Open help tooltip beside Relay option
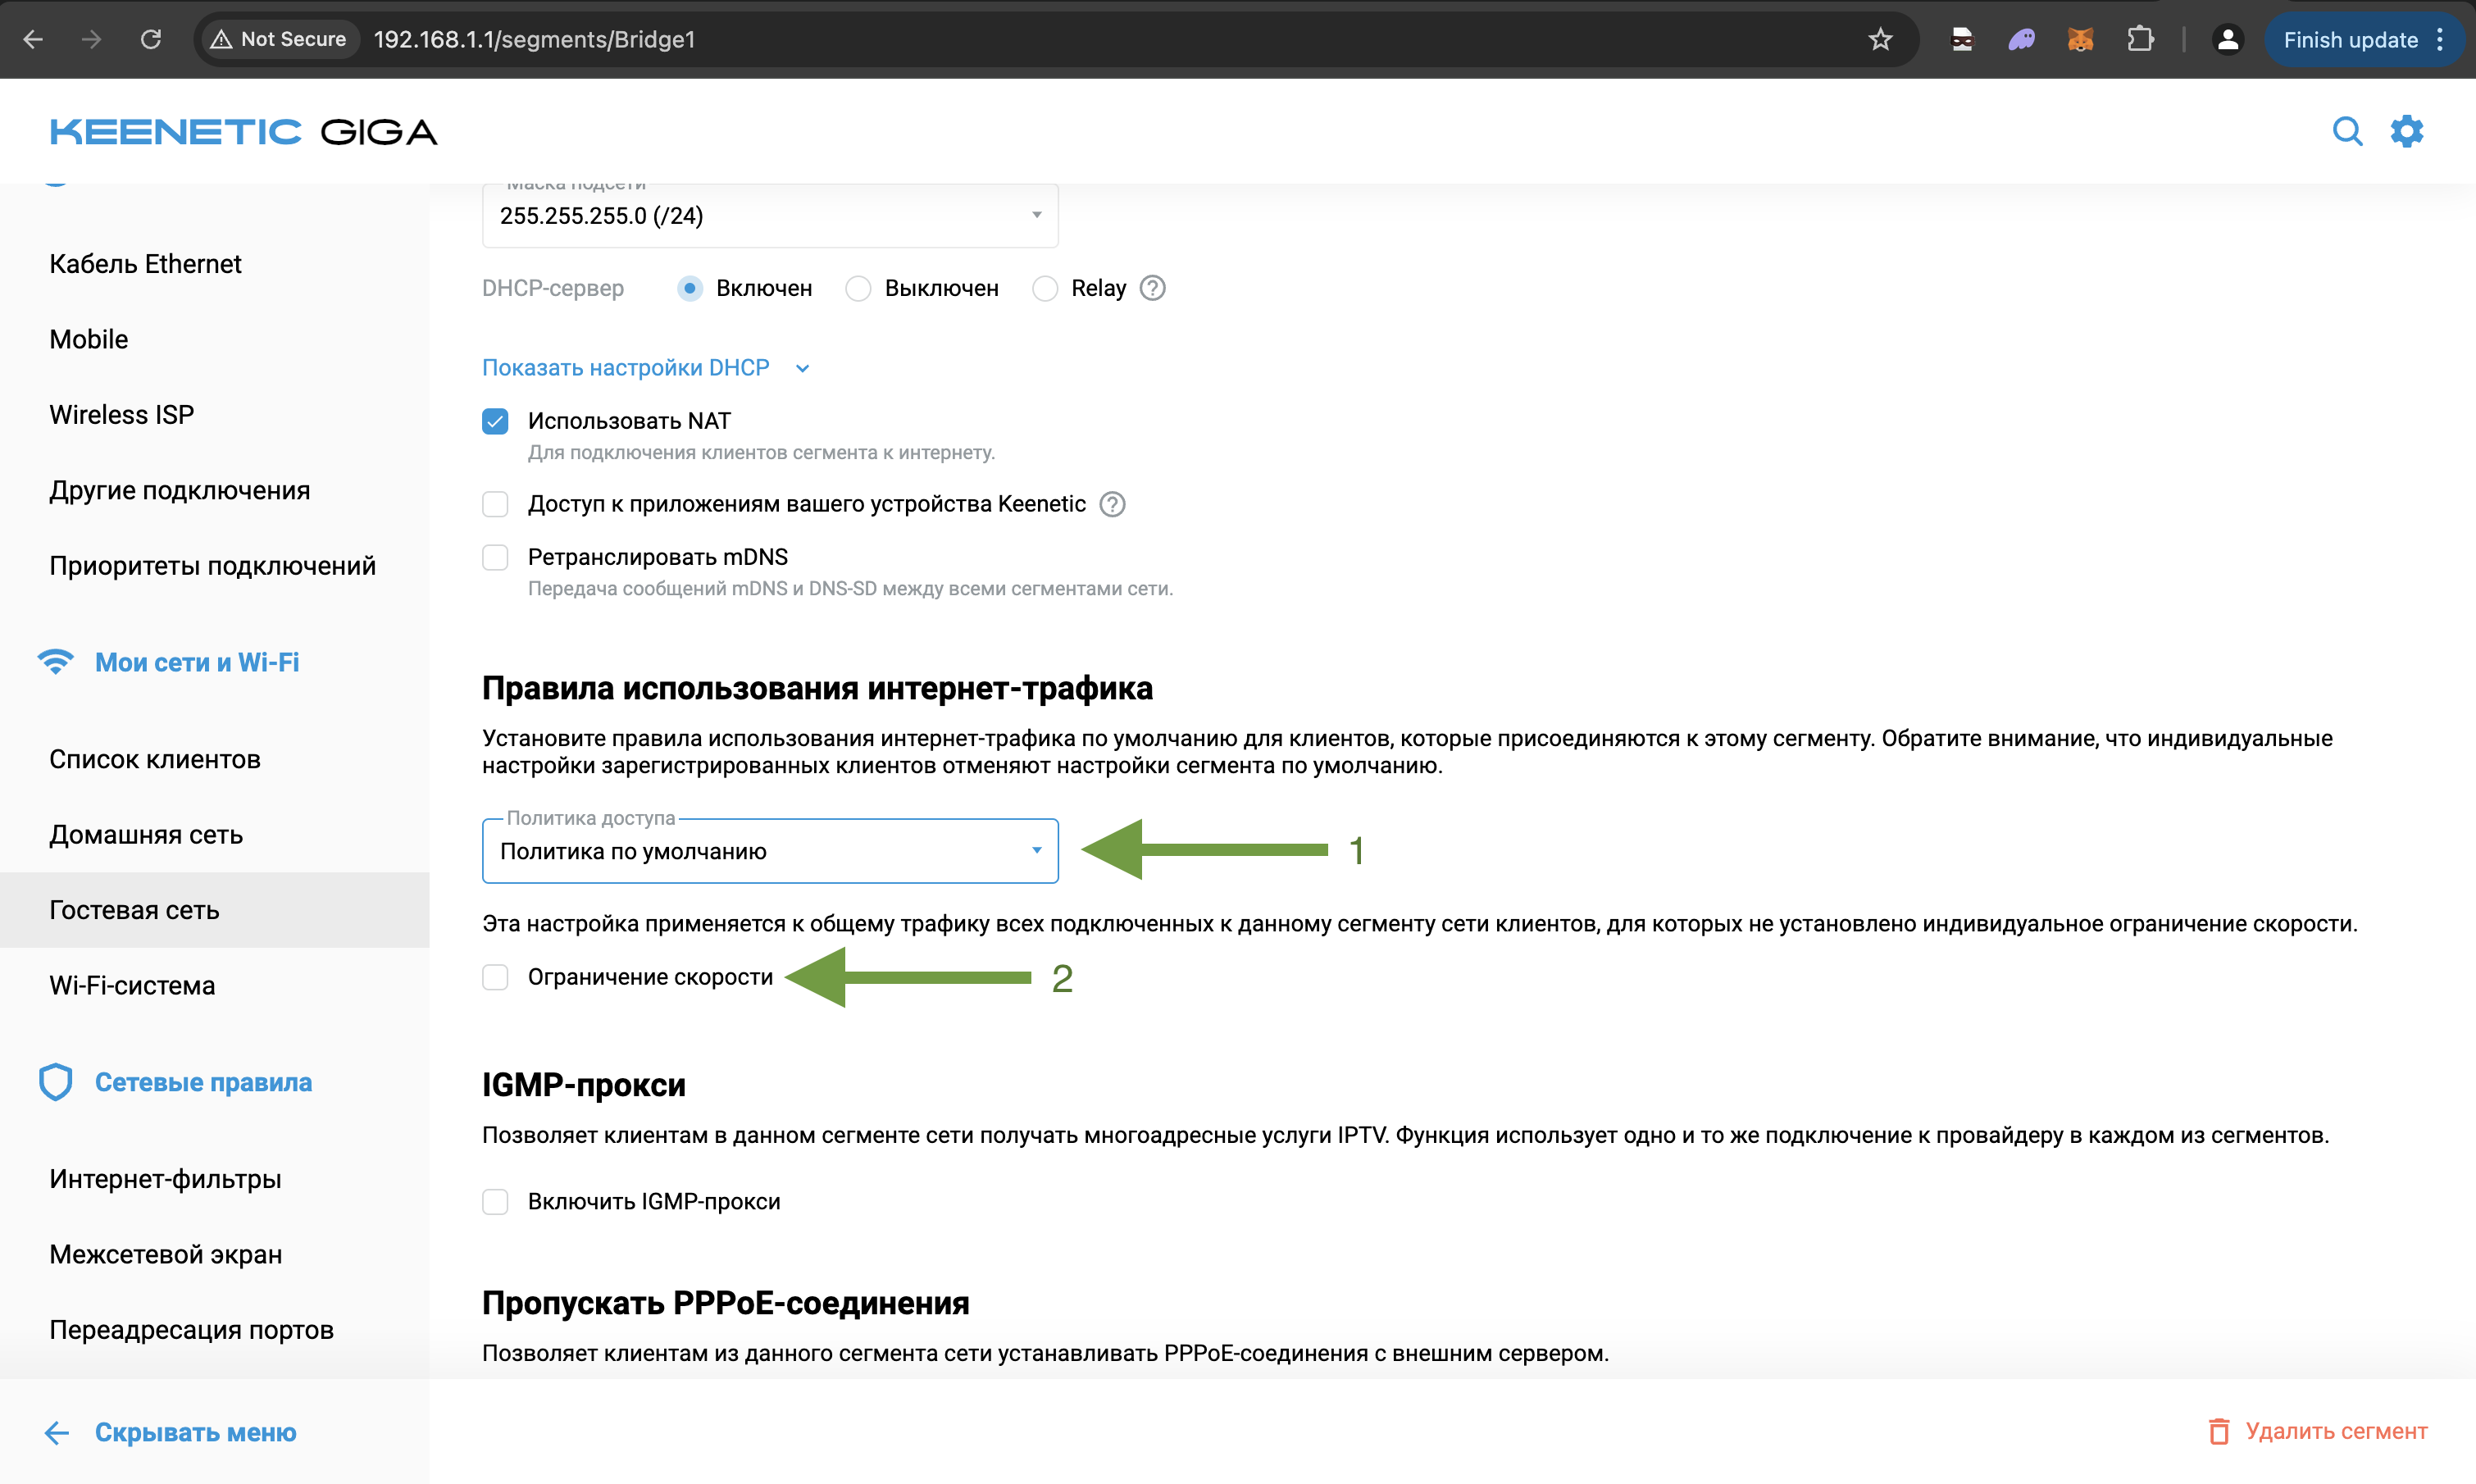This screenshot has height=1484, width=2476. pyautogui.click(x=1151, y=288)
